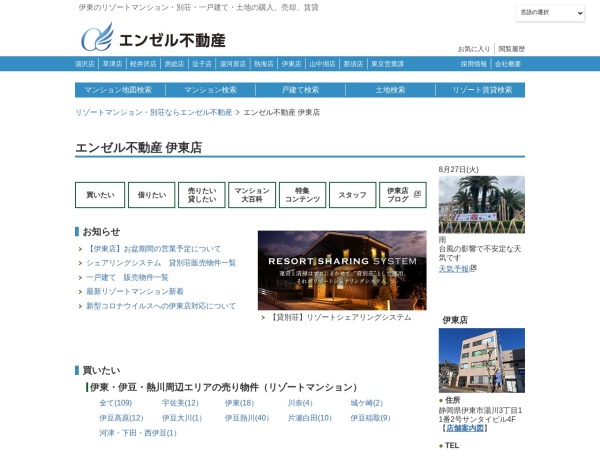Select 川奈(4) listings
This screenshot has height=450, width=600.
(x=300, y=403)
